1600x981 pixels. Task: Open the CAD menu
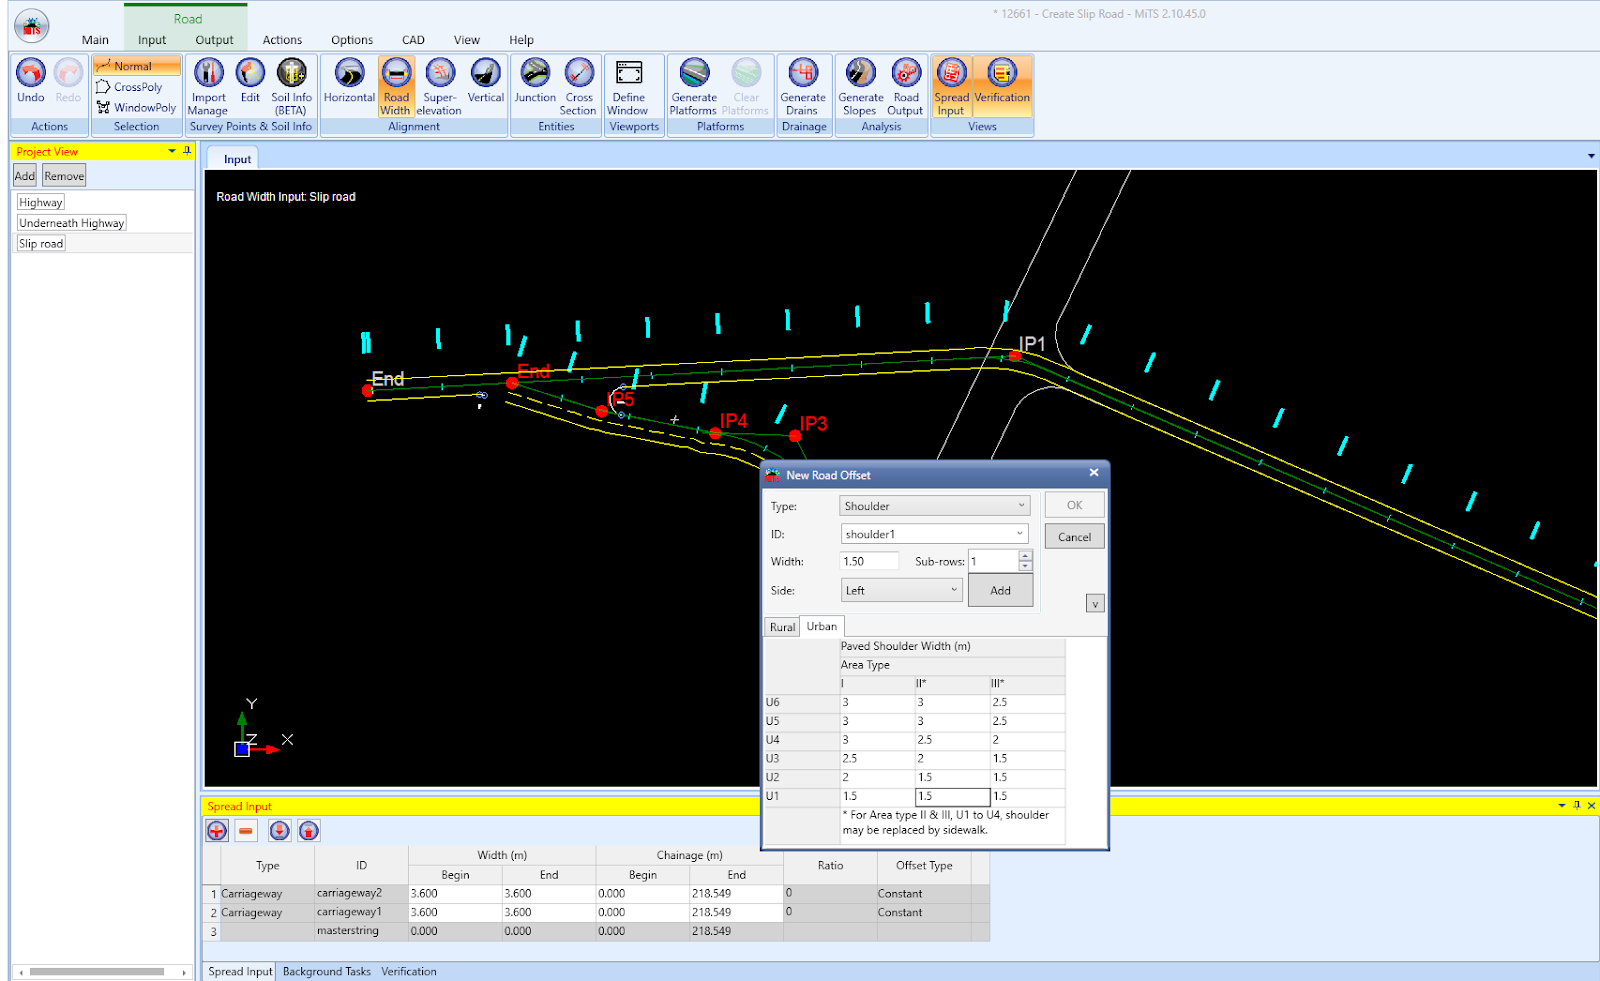413,40
